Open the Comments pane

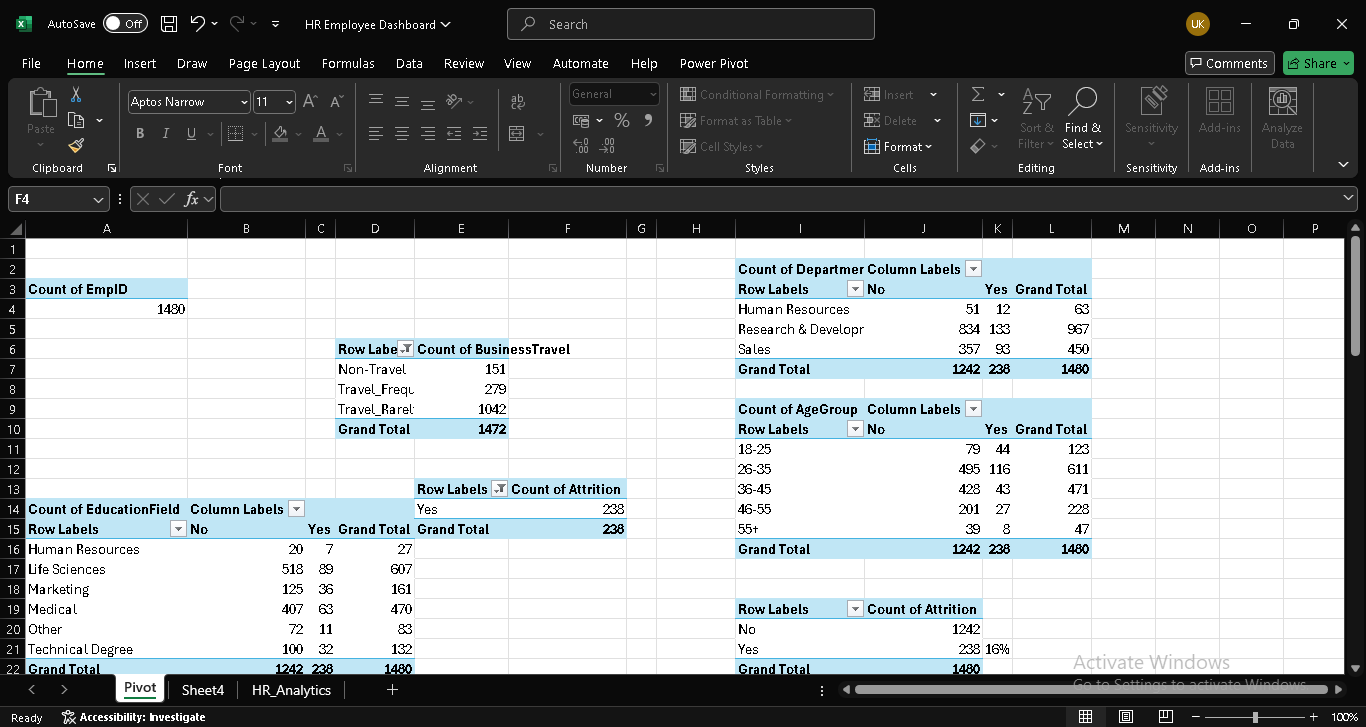[1229, 63]
